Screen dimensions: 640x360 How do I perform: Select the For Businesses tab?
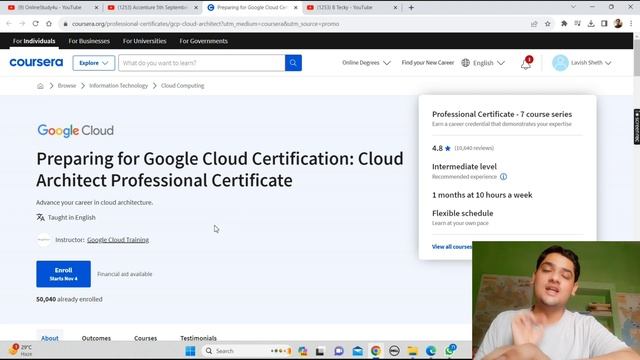[89, 41]
